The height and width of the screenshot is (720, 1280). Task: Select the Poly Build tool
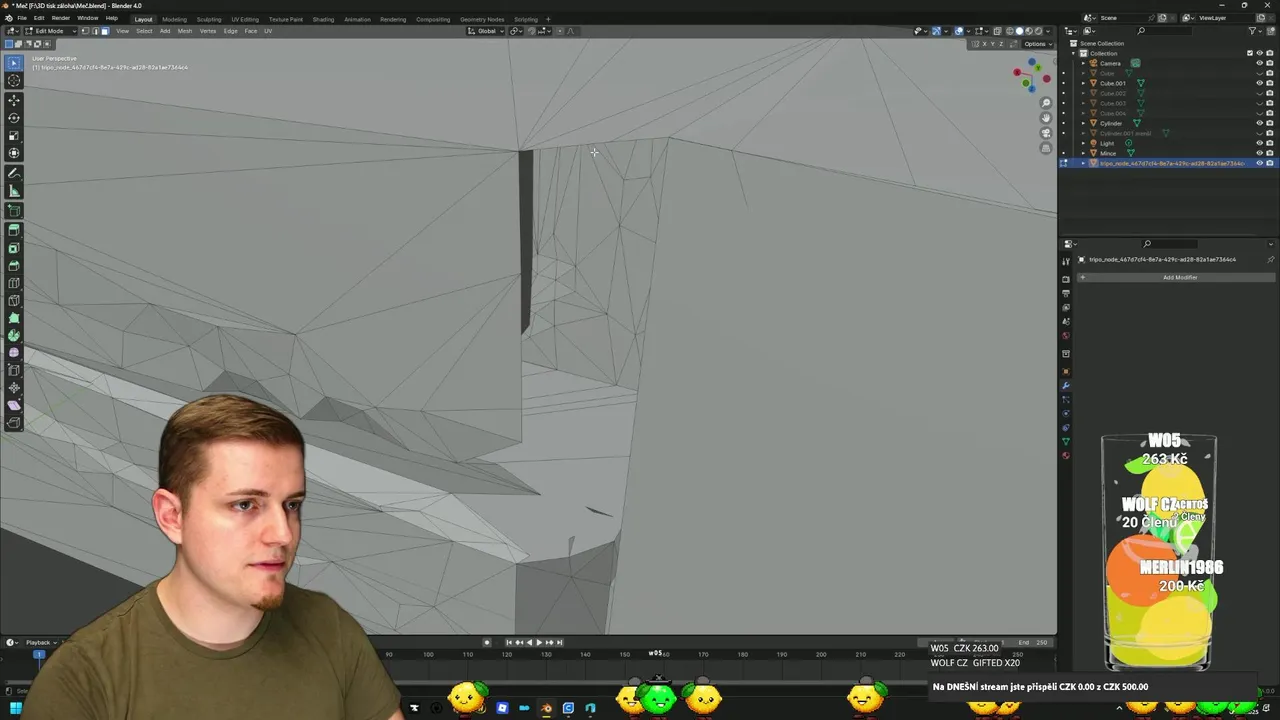tap(14, 319)
